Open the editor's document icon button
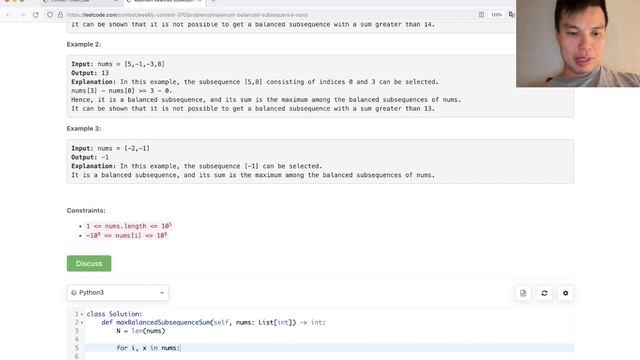 [x=523, y=293]
